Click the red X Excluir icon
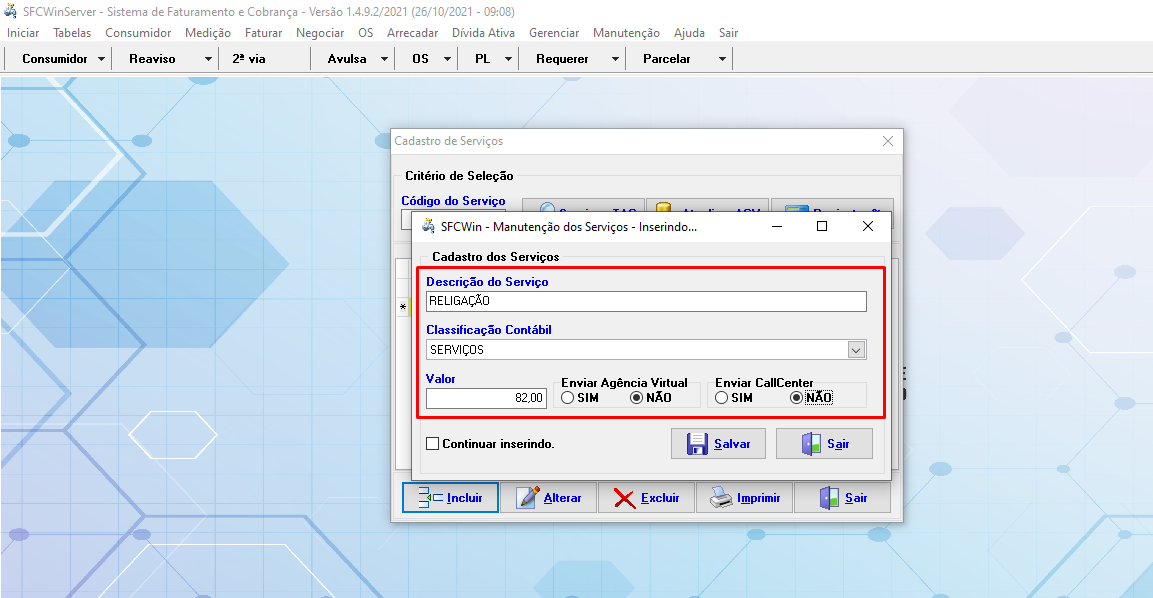 pos(624,498)
